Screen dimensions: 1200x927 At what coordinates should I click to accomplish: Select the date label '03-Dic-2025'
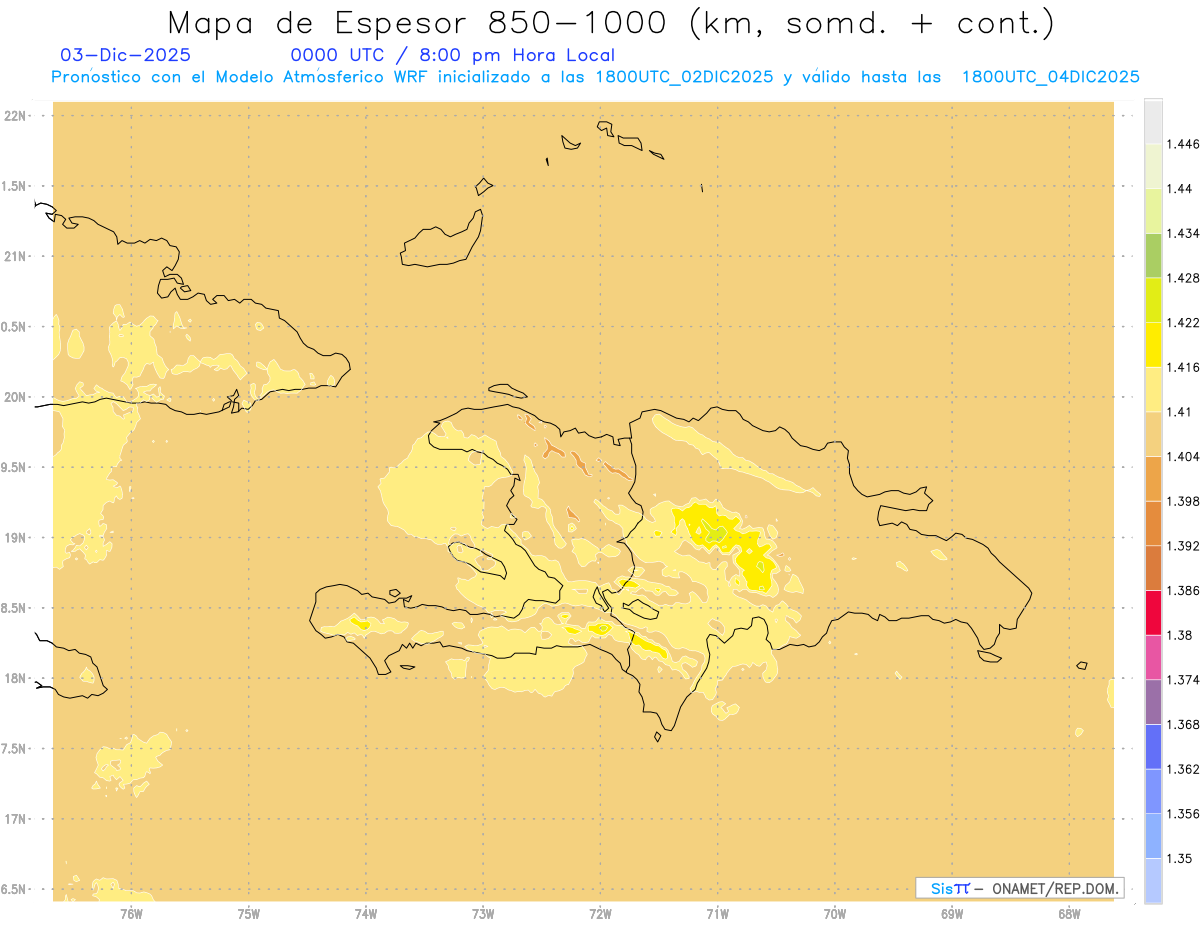(126, 55)
